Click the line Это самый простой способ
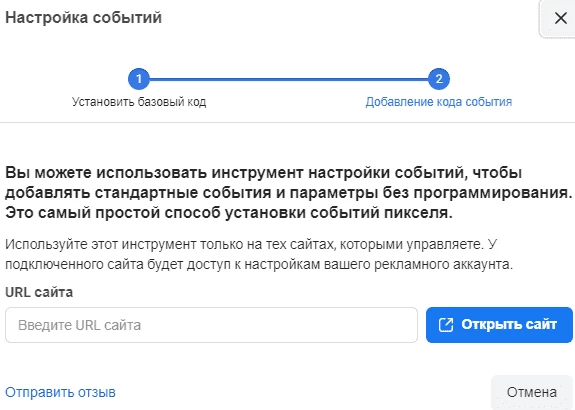The image size is (575, 410). (x=229, y=213)
